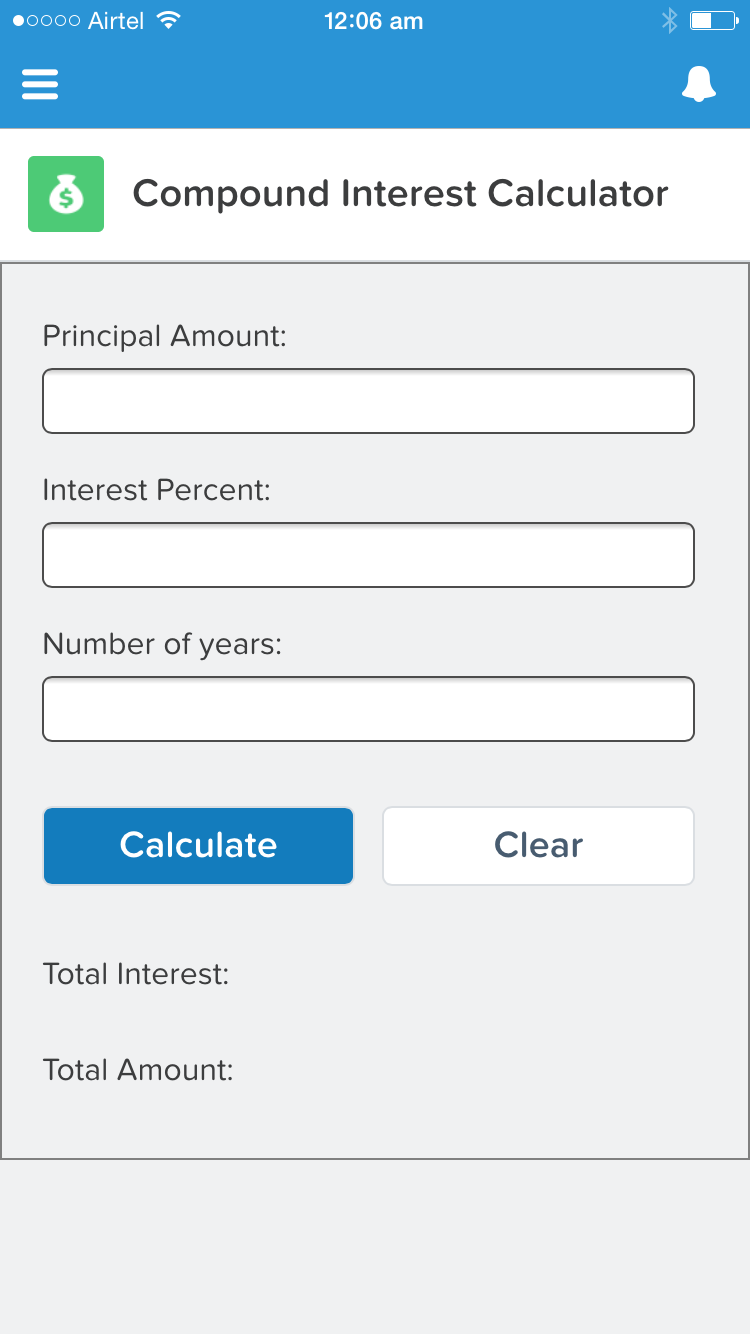
Task: Click the Number of years label
Action: coord(162,644)
